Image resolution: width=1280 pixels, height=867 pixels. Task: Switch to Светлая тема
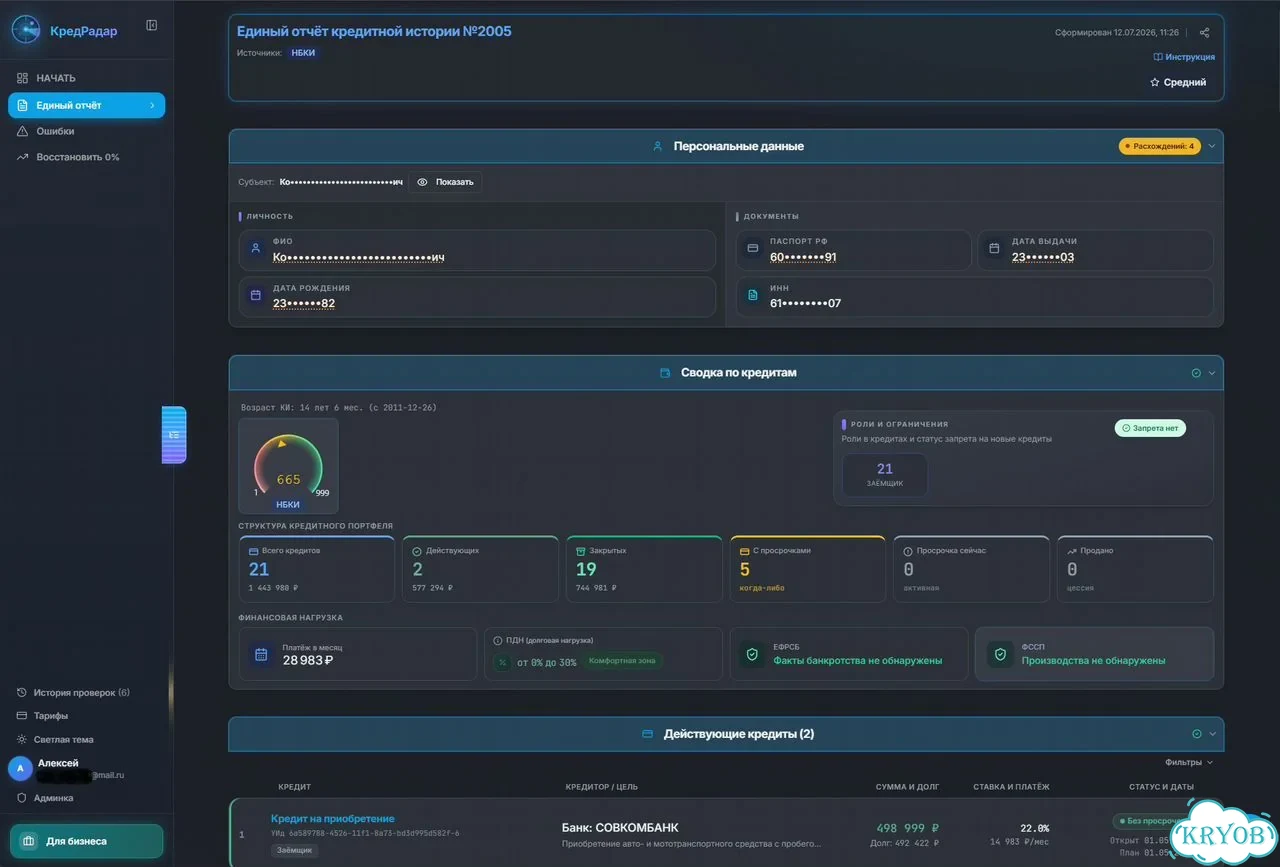[63, 740]
